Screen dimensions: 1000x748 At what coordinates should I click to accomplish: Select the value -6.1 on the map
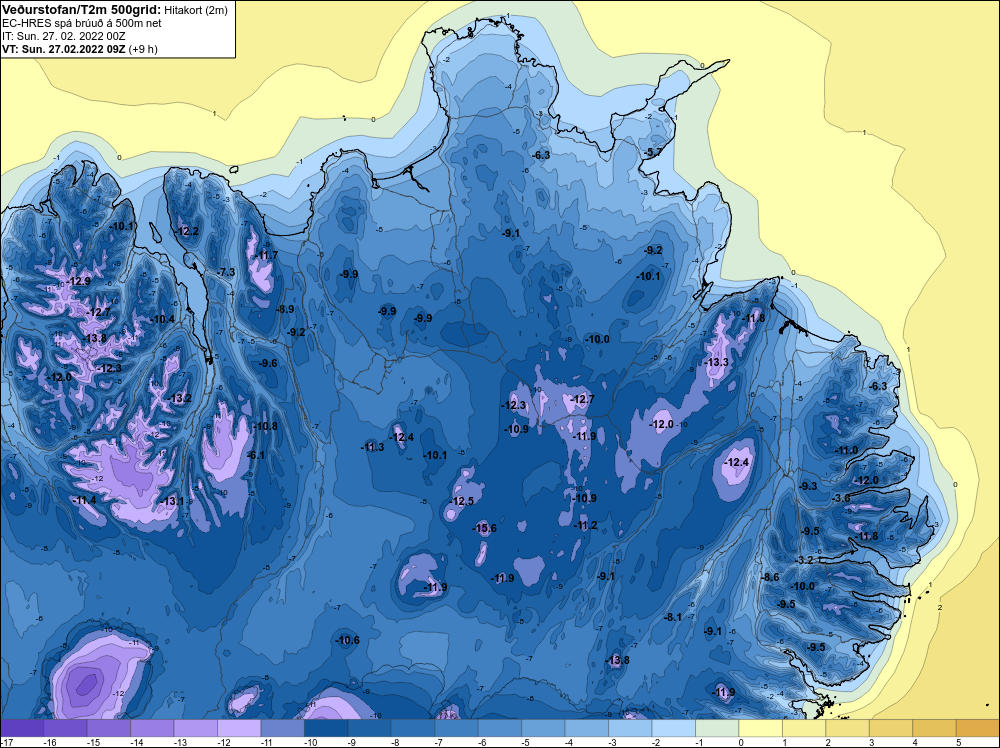[x=255, y=455]
